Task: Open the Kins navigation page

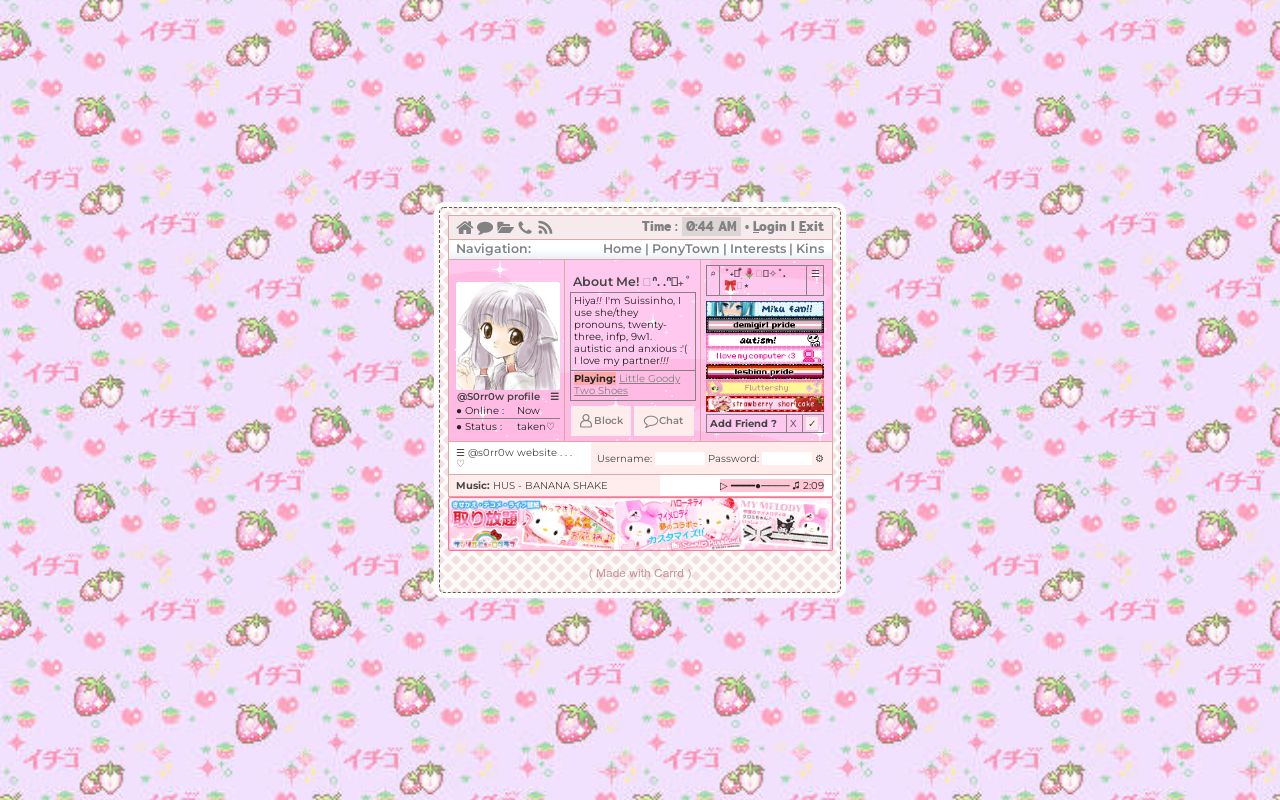Action: [810, 249]
